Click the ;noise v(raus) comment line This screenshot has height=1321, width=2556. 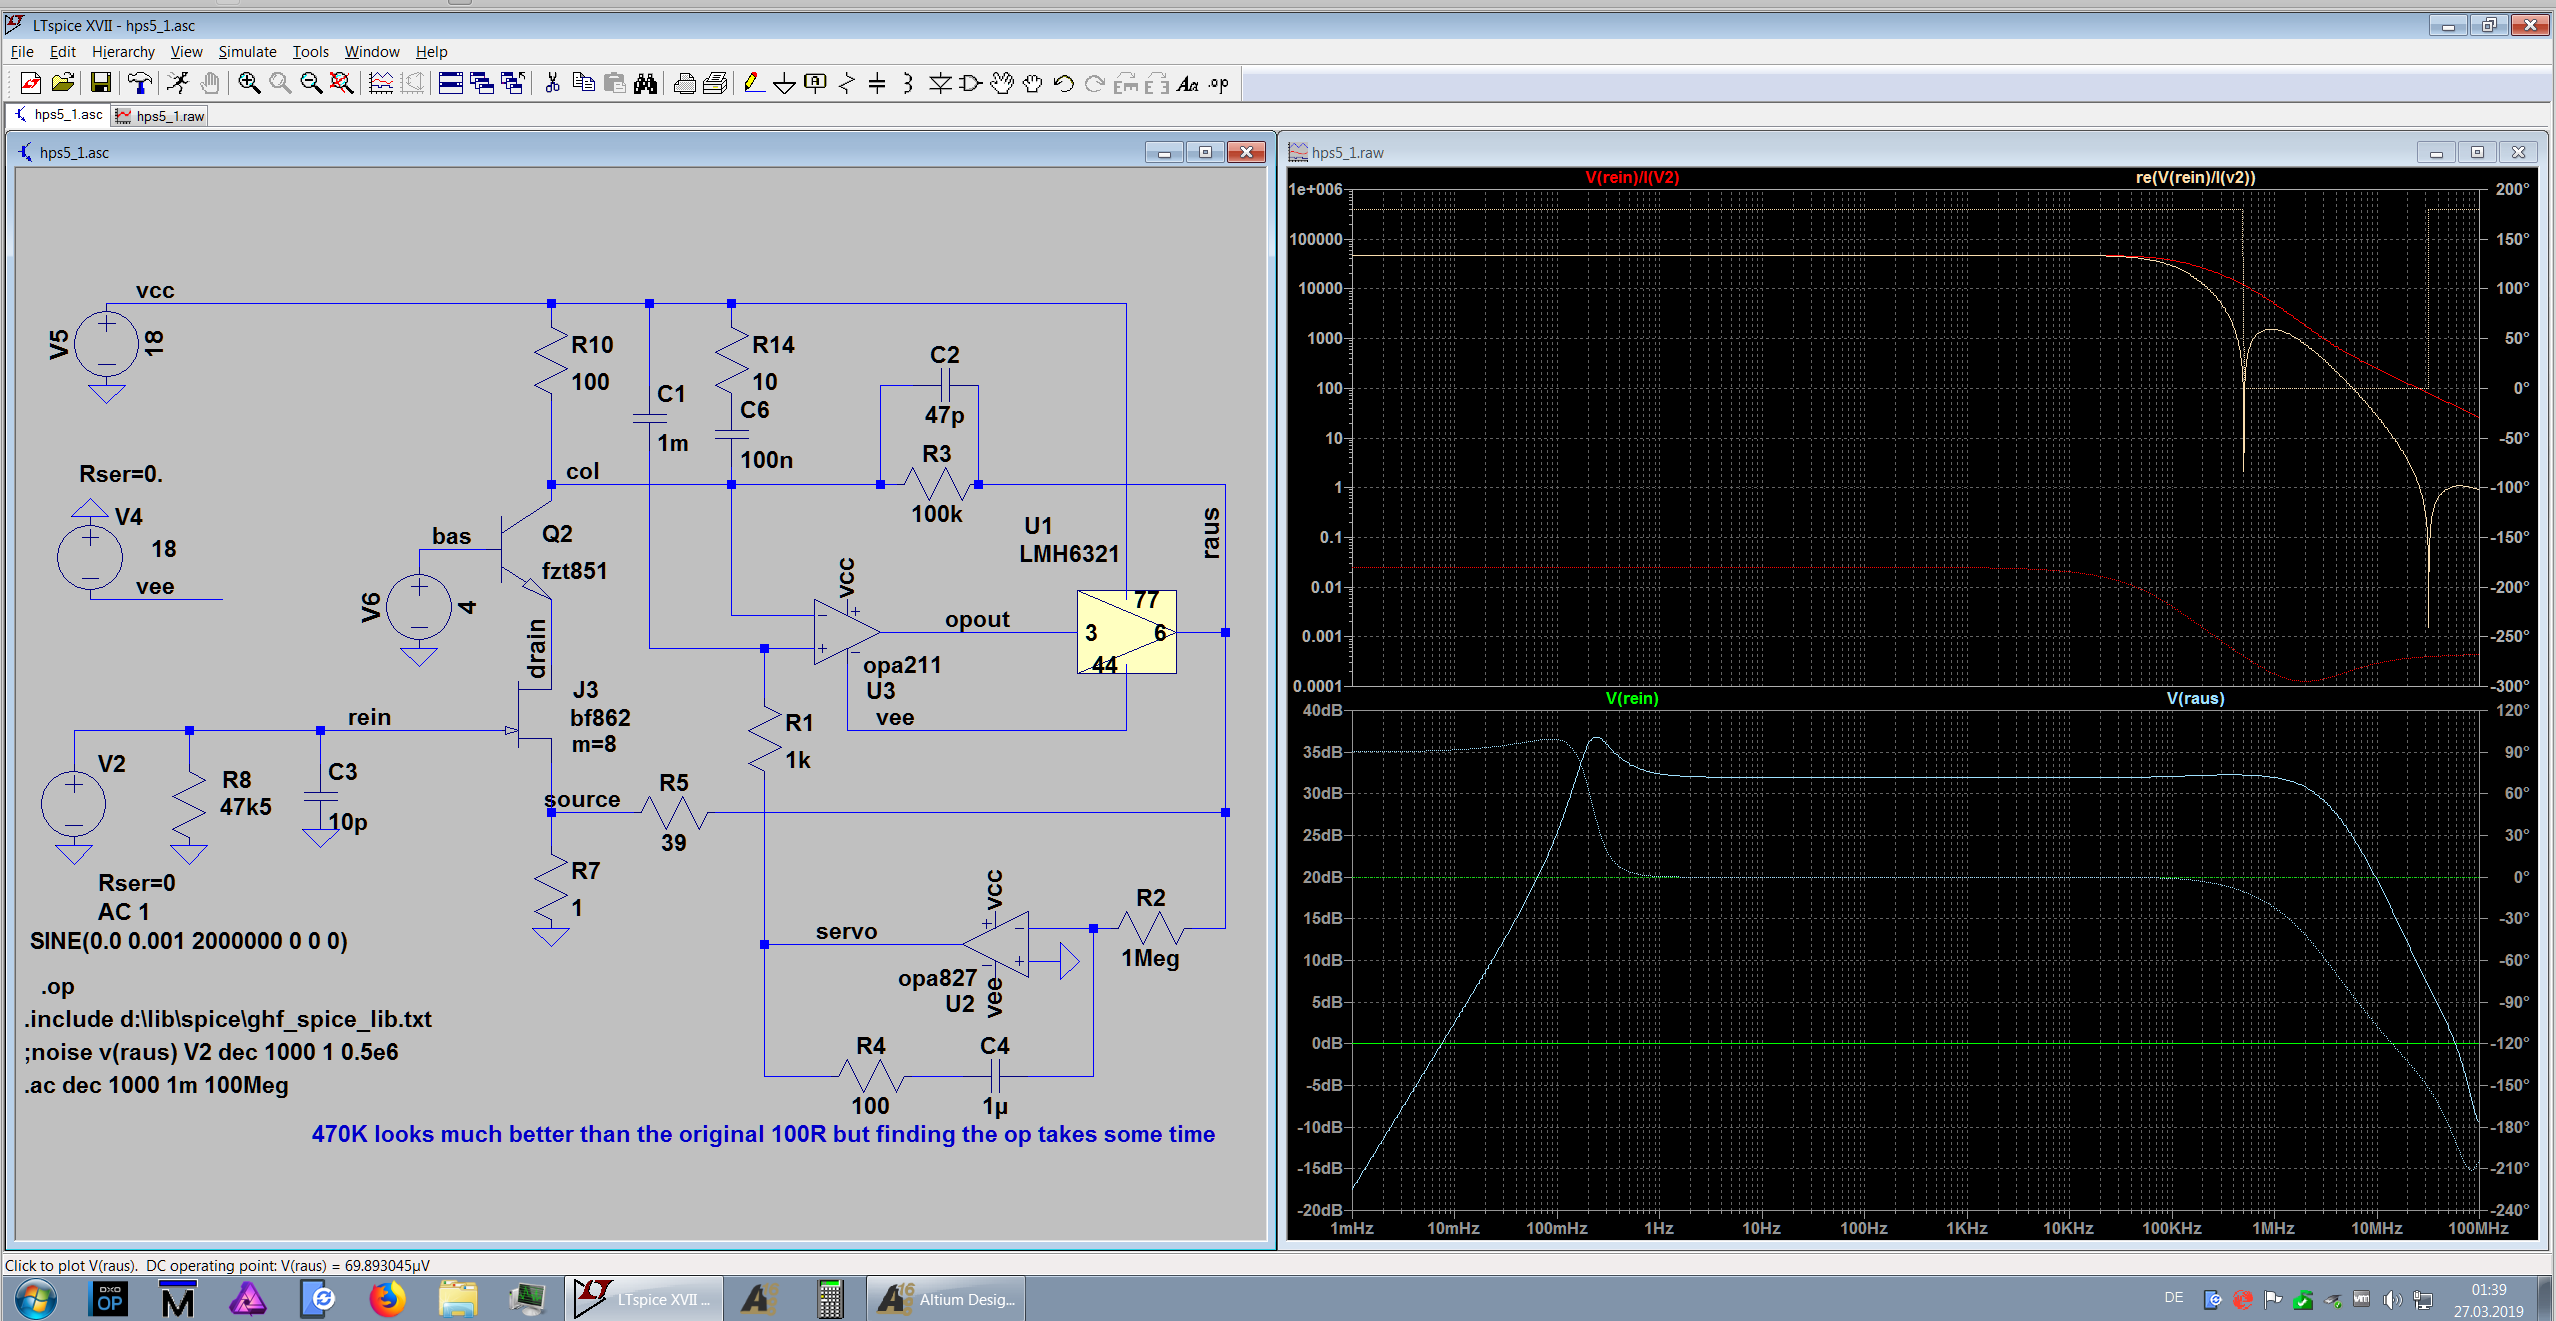[212, 1052]
